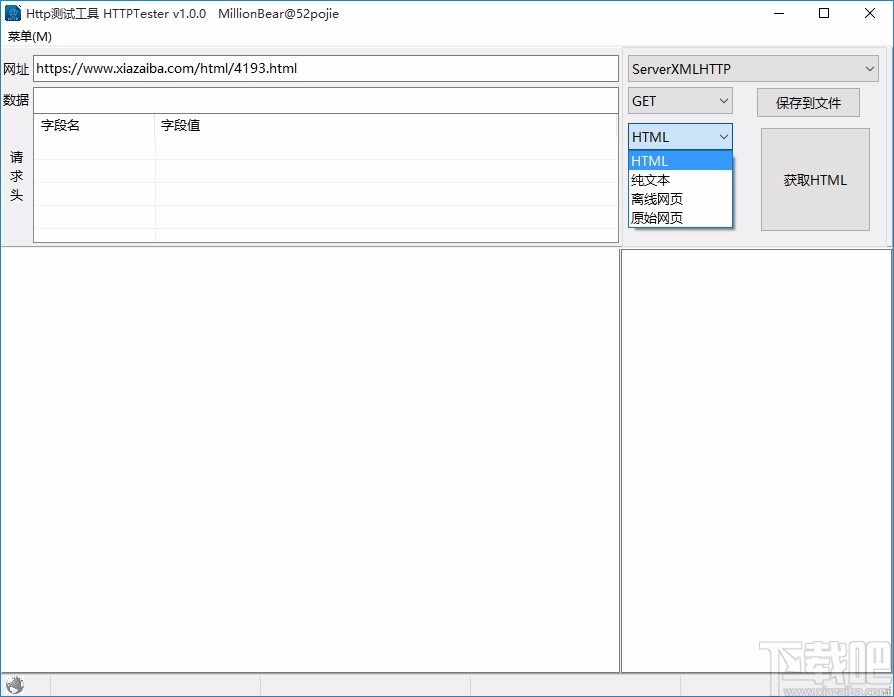Select the 字段值 column header

coord(181,125)
